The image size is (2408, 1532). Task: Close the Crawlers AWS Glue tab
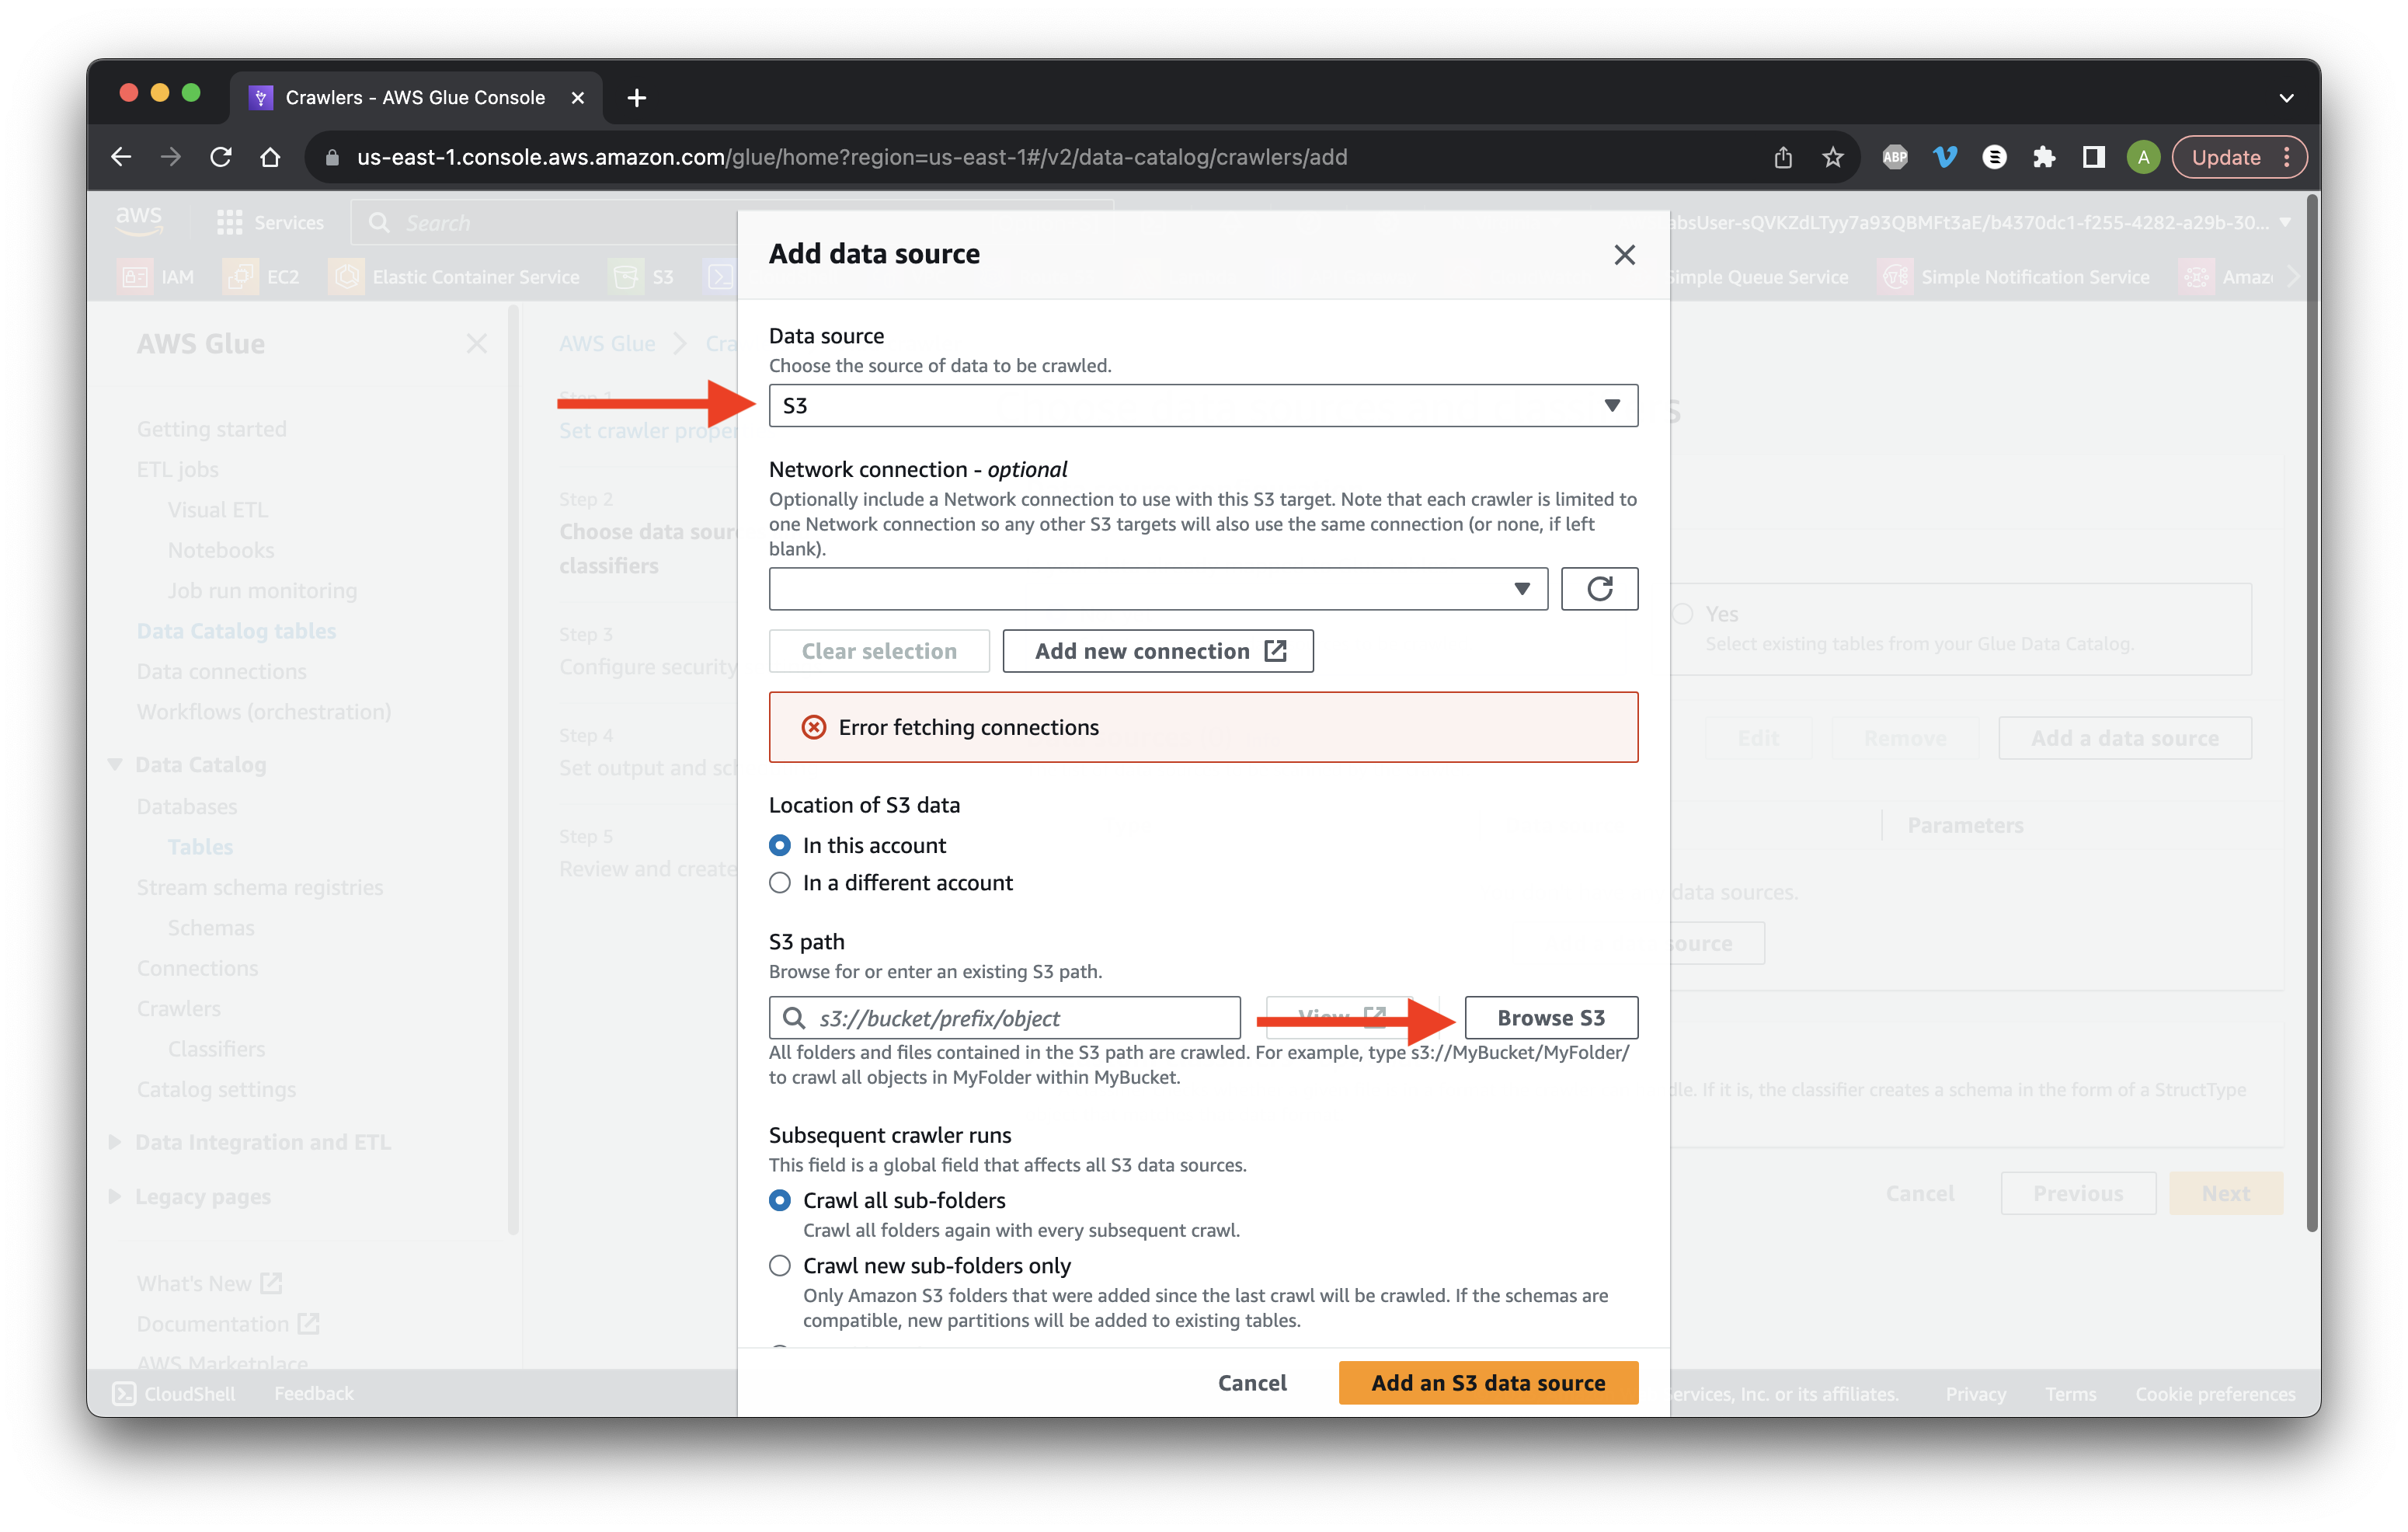577,97
